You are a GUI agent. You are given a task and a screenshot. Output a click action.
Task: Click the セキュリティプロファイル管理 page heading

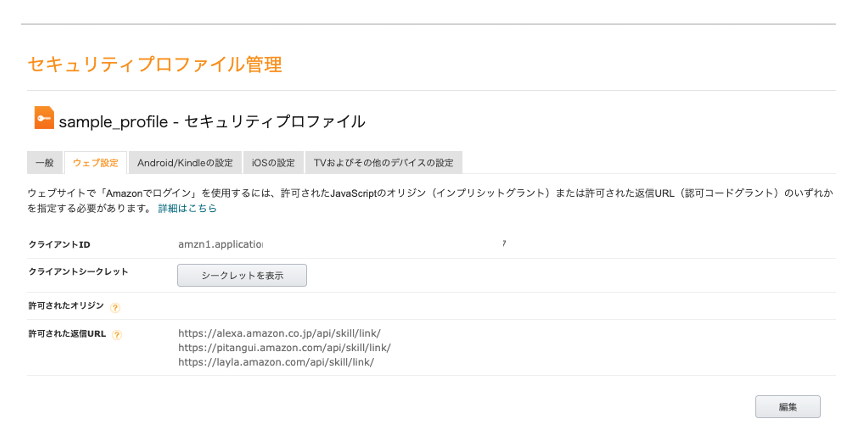coord(154,65)
